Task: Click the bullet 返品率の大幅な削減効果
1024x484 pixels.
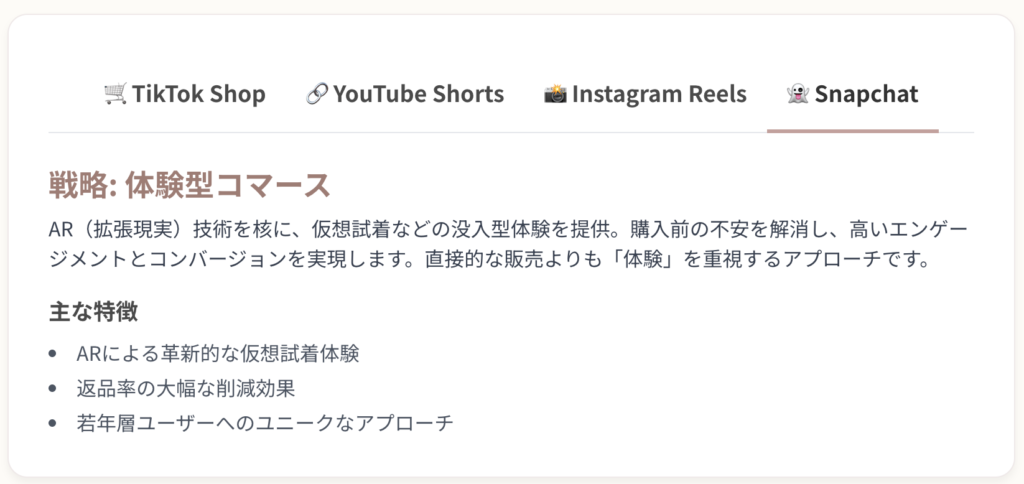Action: [185, 389]
